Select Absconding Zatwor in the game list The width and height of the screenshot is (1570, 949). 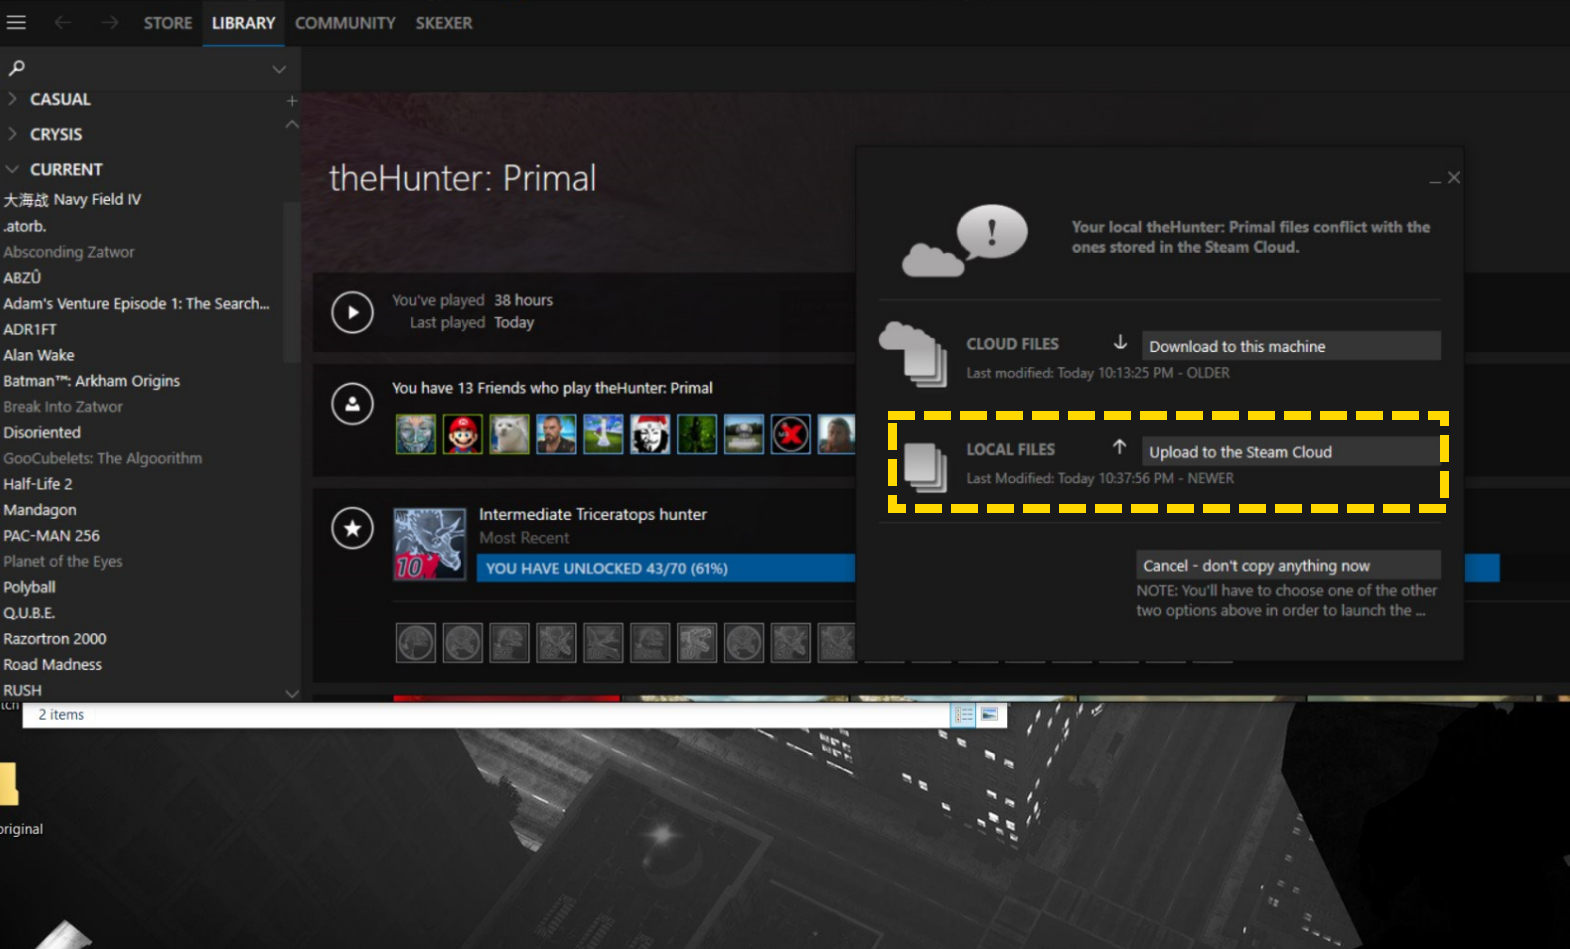pos(68,252)
